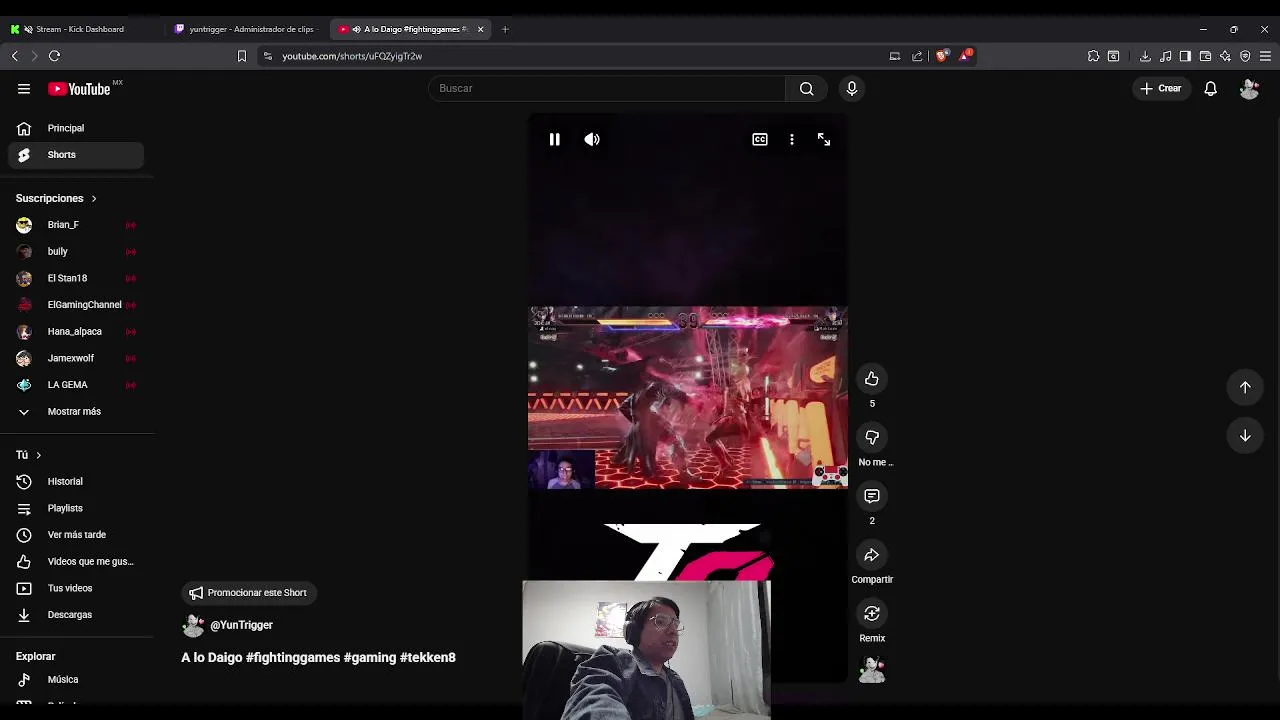
Task: Open the three-dot more options on player
Action: click(x=792, y=140)
